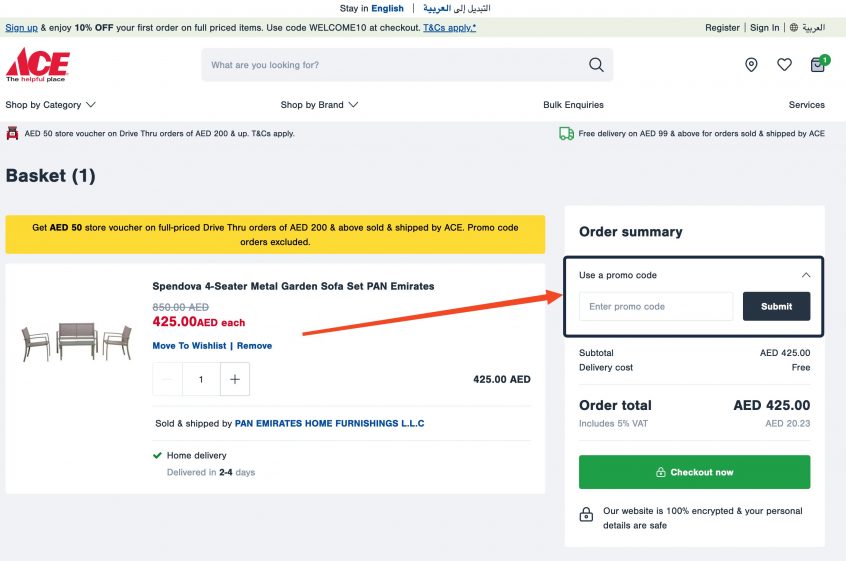
Task: Submit the promo code
Action: pos(776,306)
